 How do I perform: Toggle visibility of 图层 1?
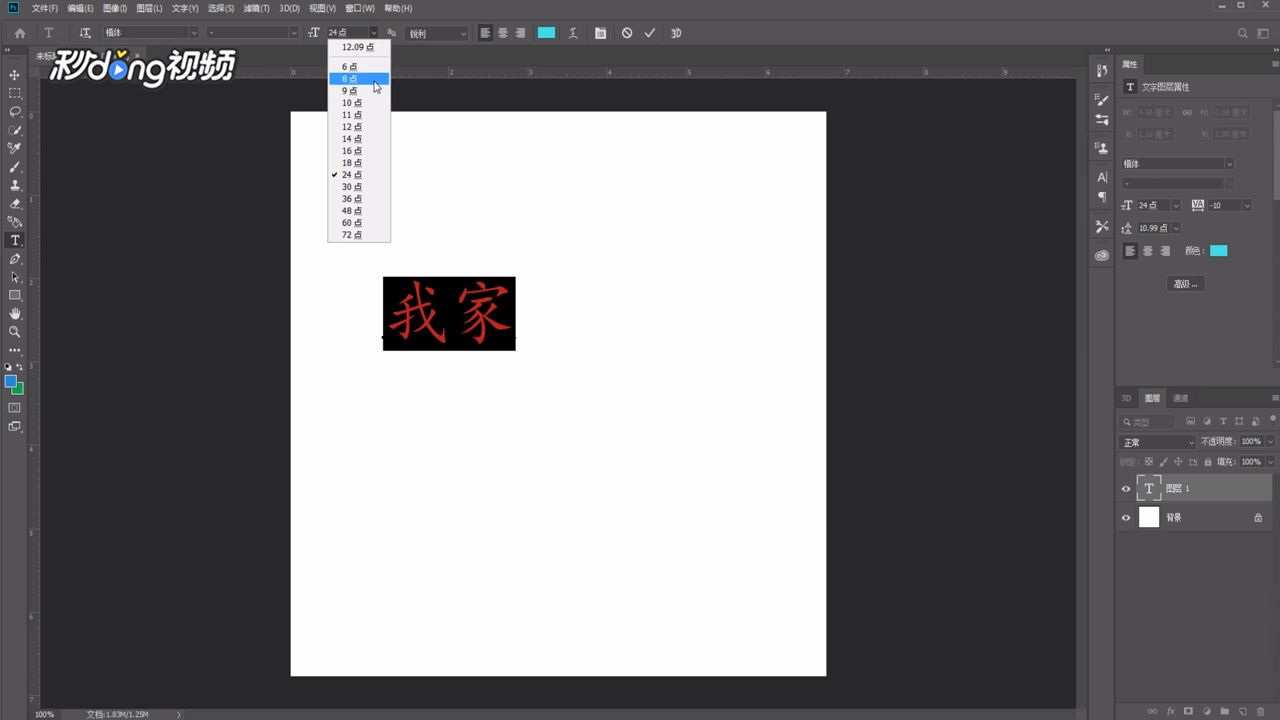[x=1125, y=488]
